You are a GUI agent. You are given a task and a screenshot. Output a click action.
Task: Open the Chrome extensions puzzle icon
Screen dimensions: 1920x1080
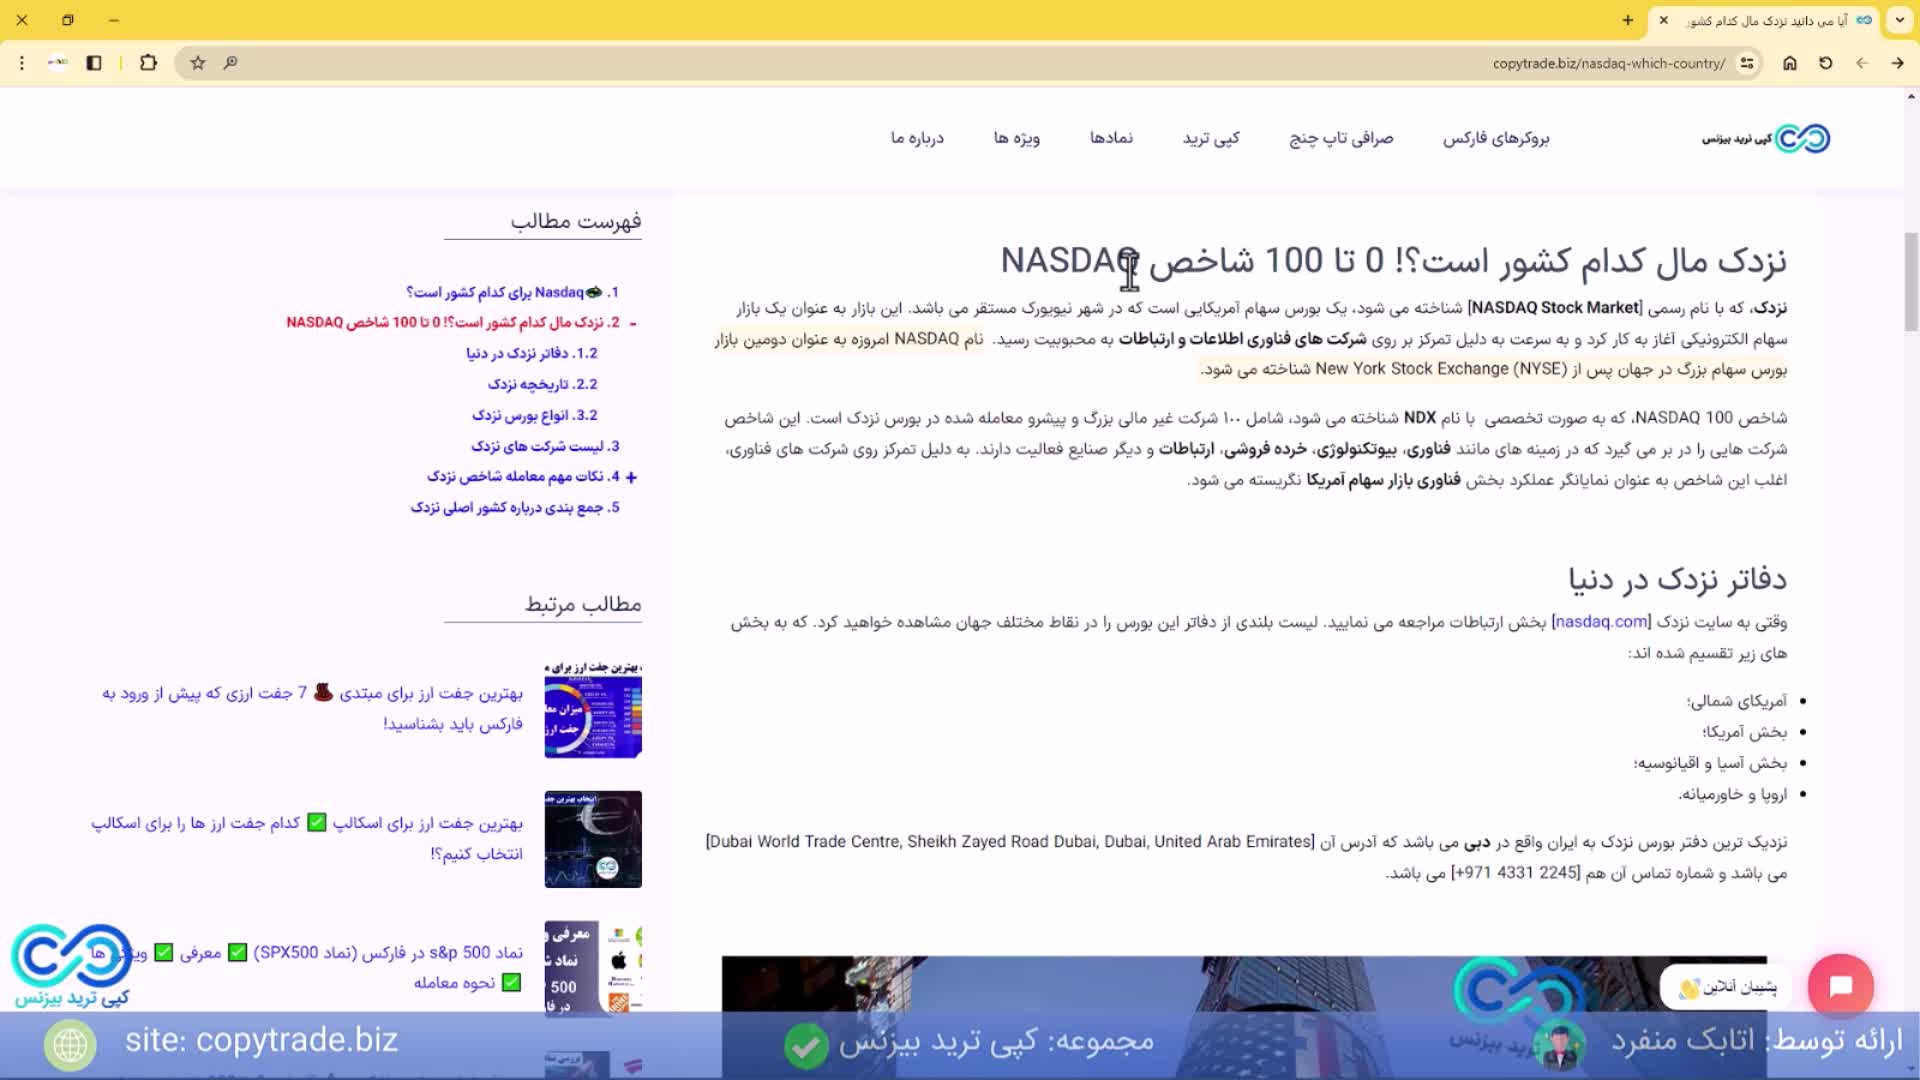(x=148, y=62)
